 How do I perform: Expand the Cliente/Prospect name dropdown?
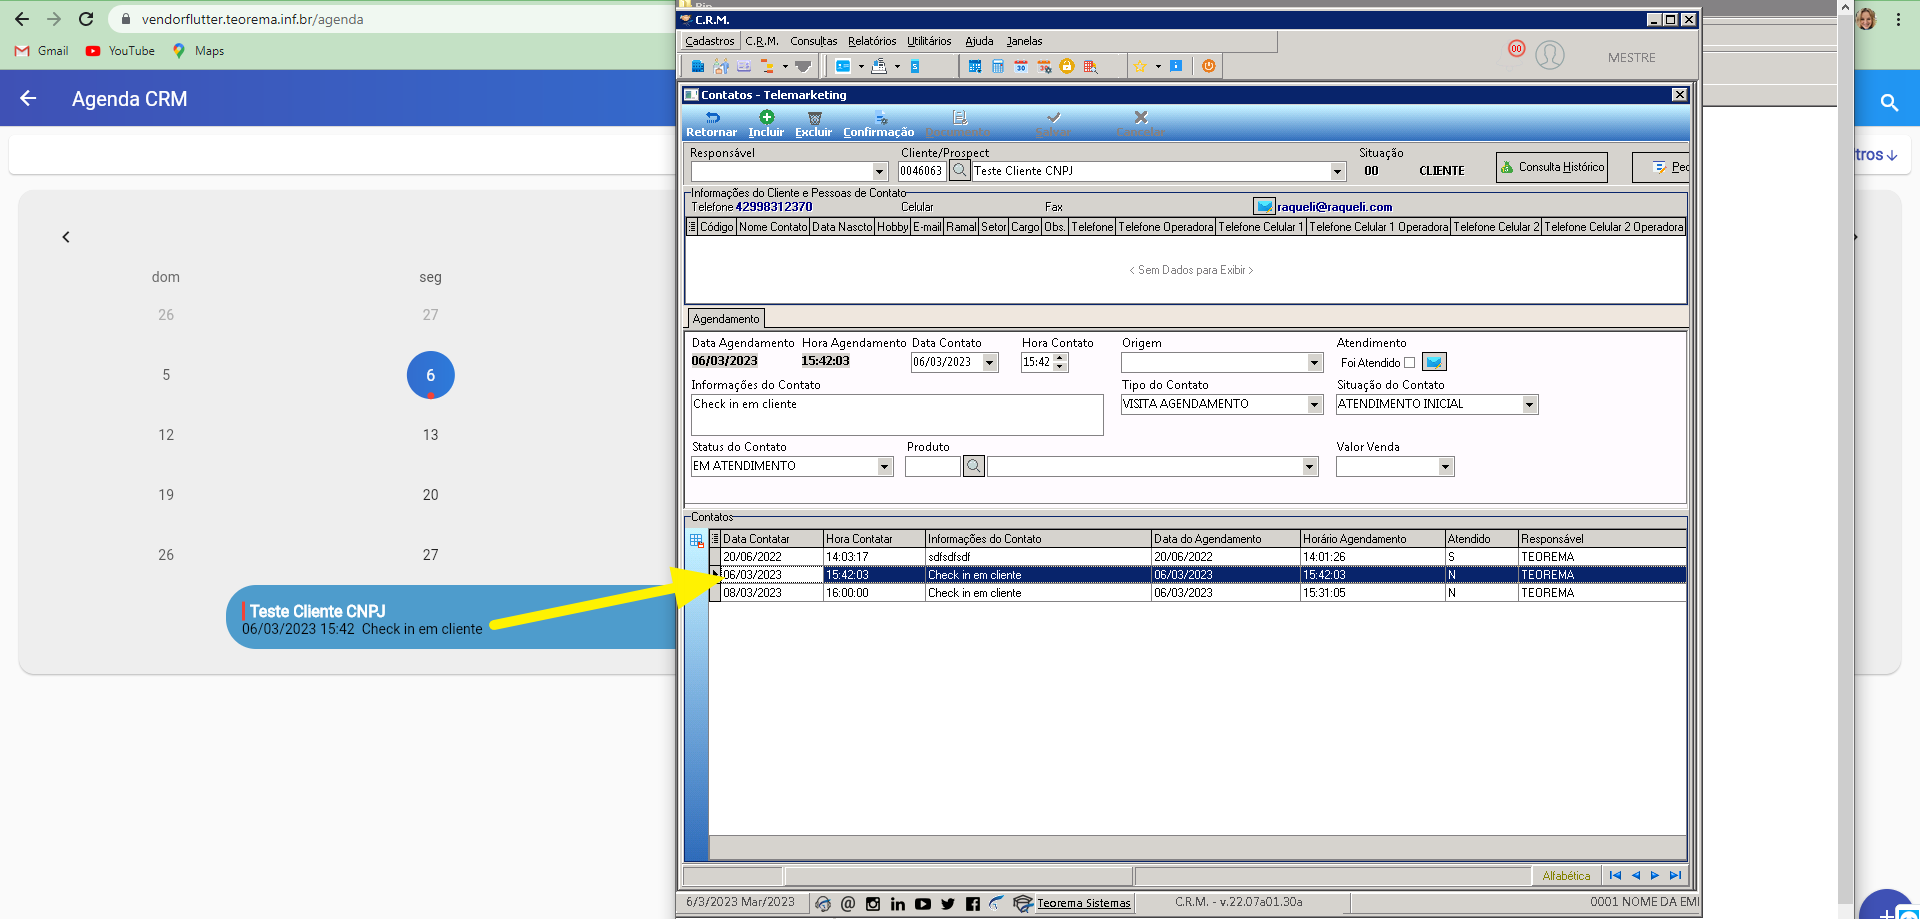coord(1338,171)
